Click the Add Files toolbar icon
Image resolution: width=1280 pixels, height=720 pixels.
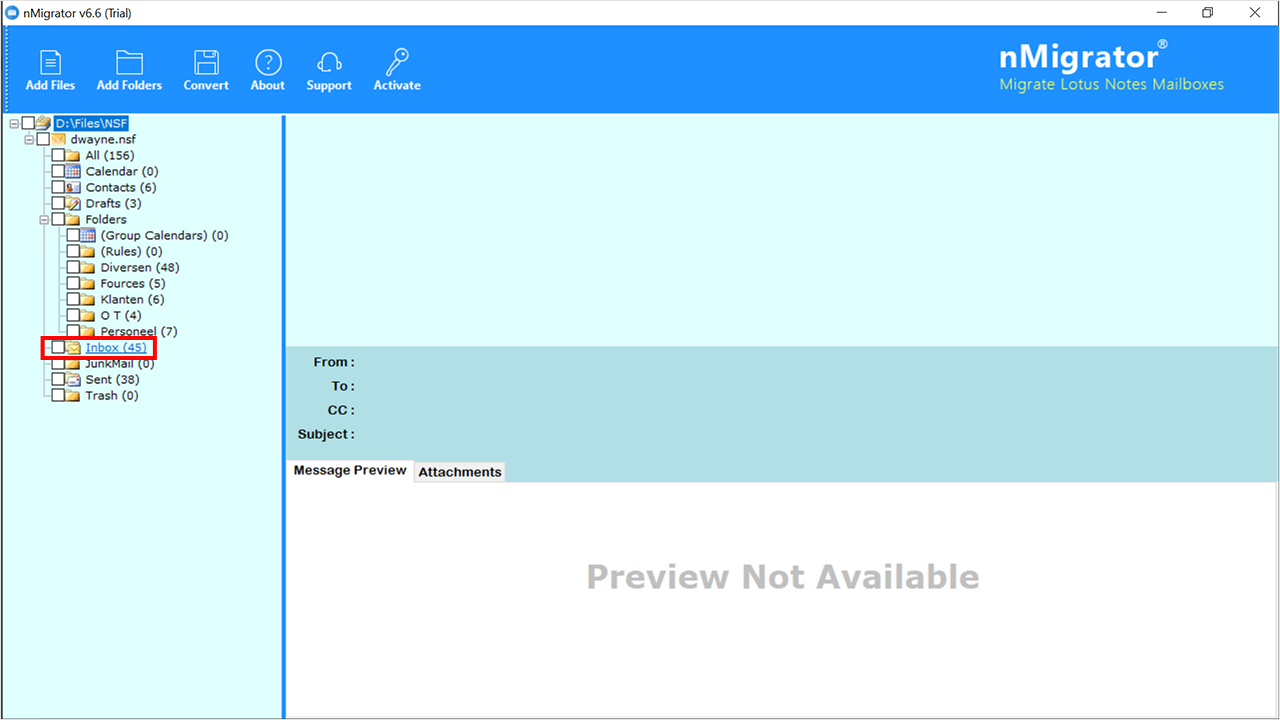tap(50, 63)
